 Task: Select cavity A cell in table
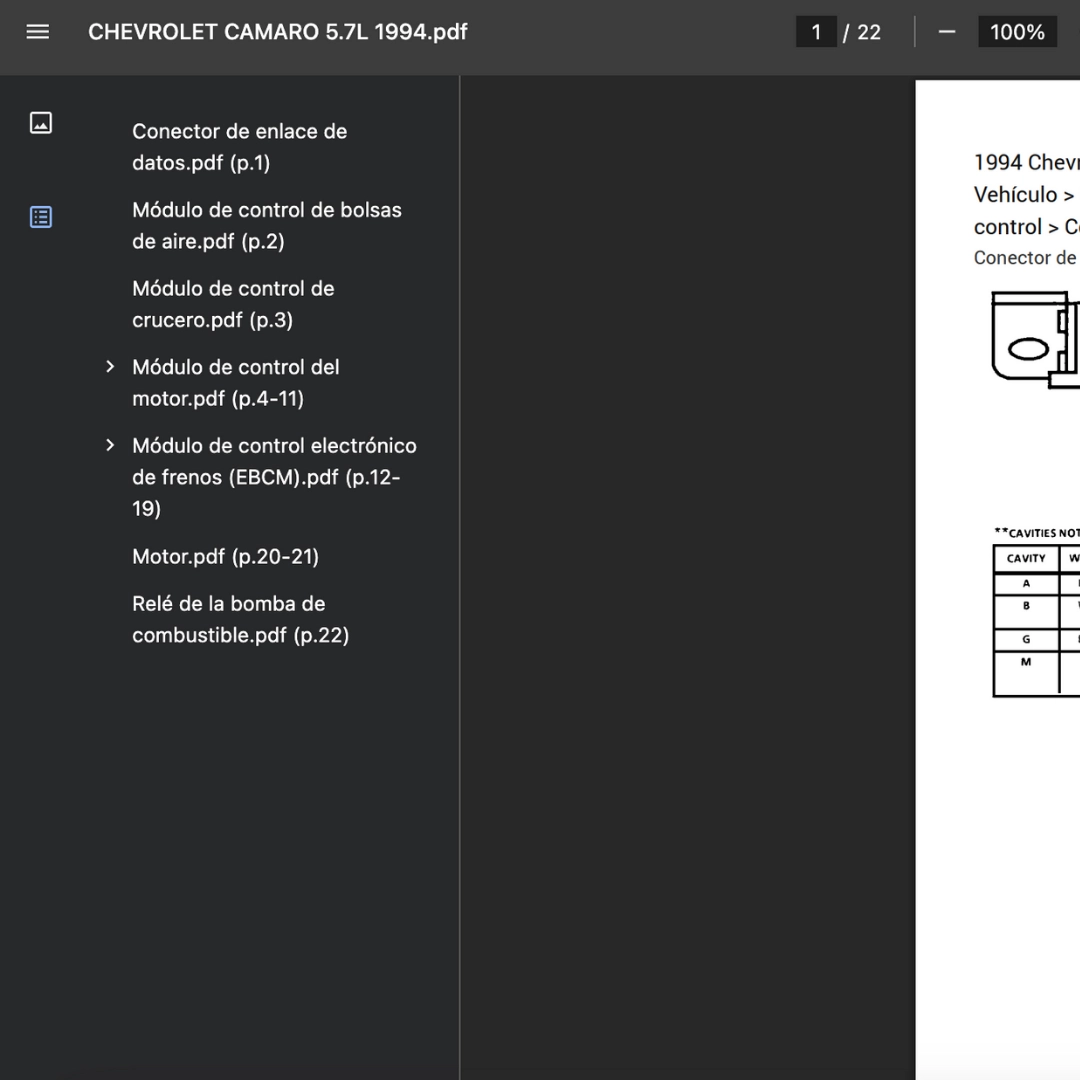pyautogui.click(x=1026, y=583)
